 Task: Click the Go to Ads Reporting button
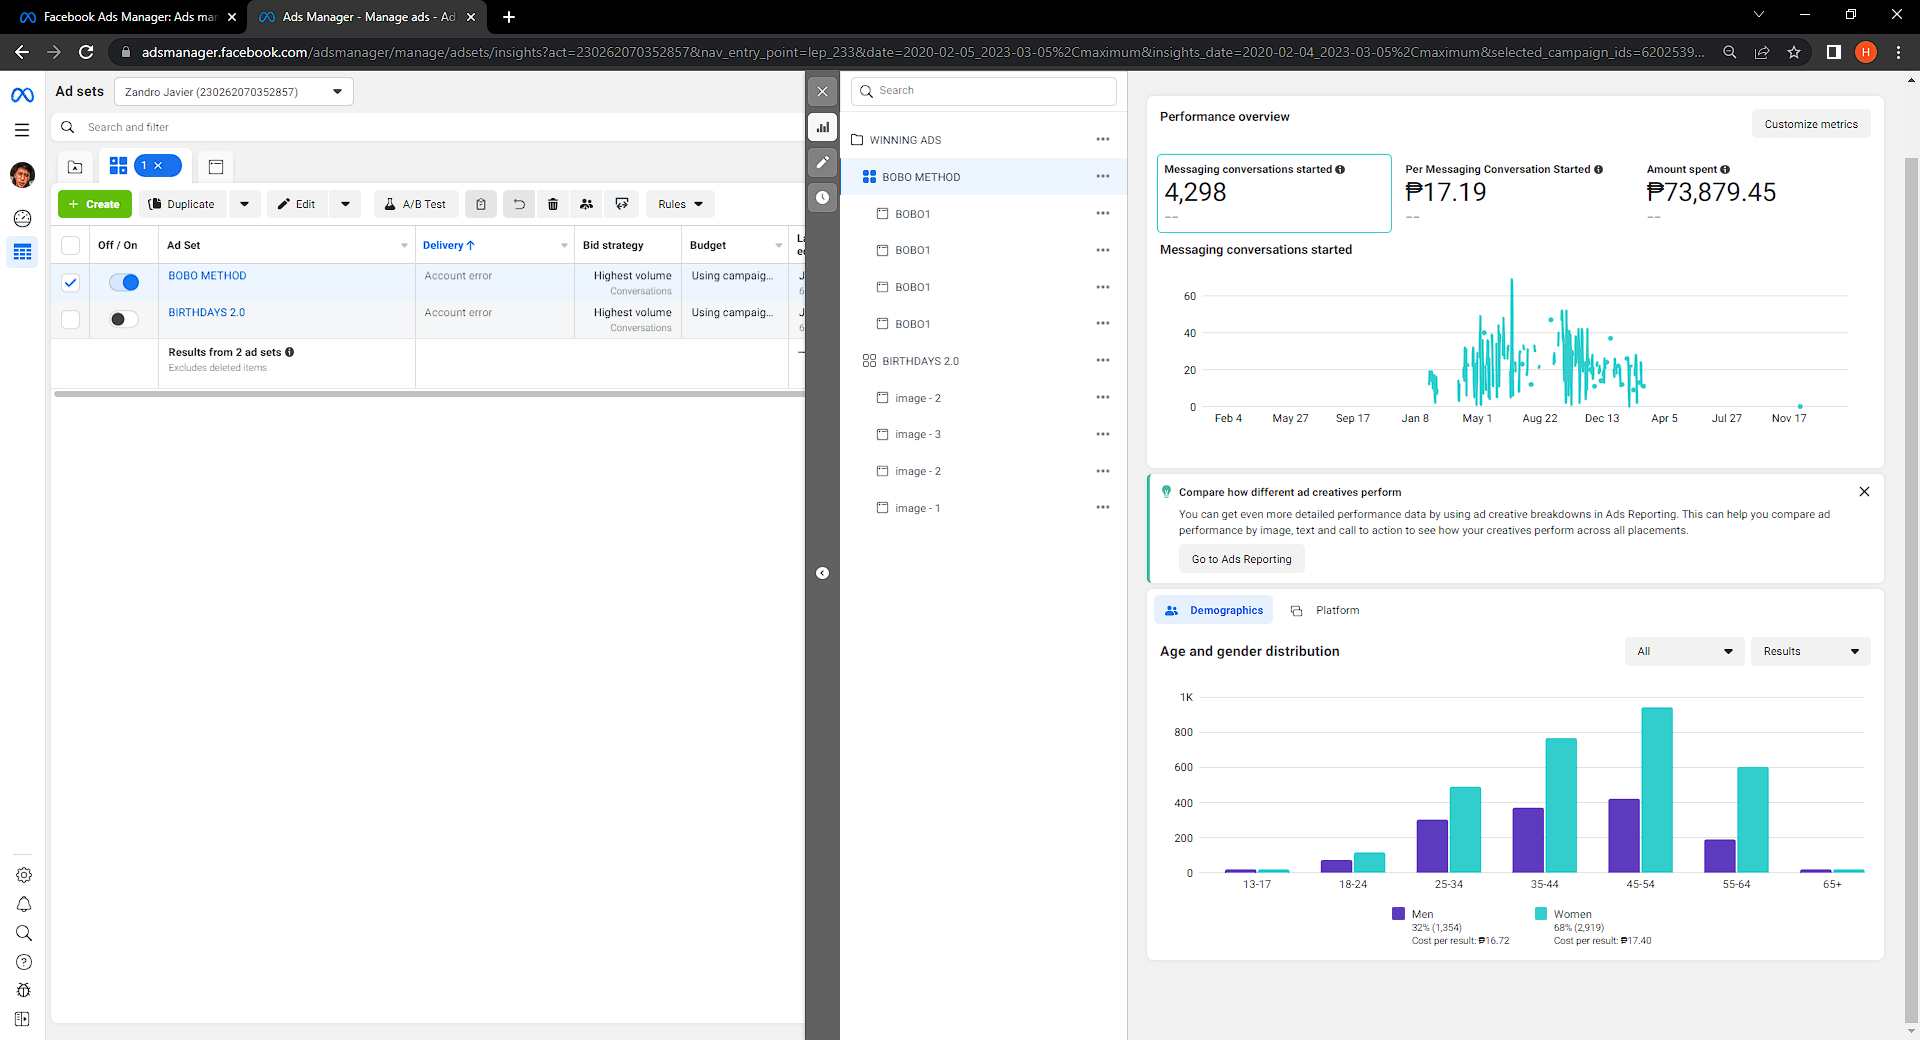[1241, 559]
